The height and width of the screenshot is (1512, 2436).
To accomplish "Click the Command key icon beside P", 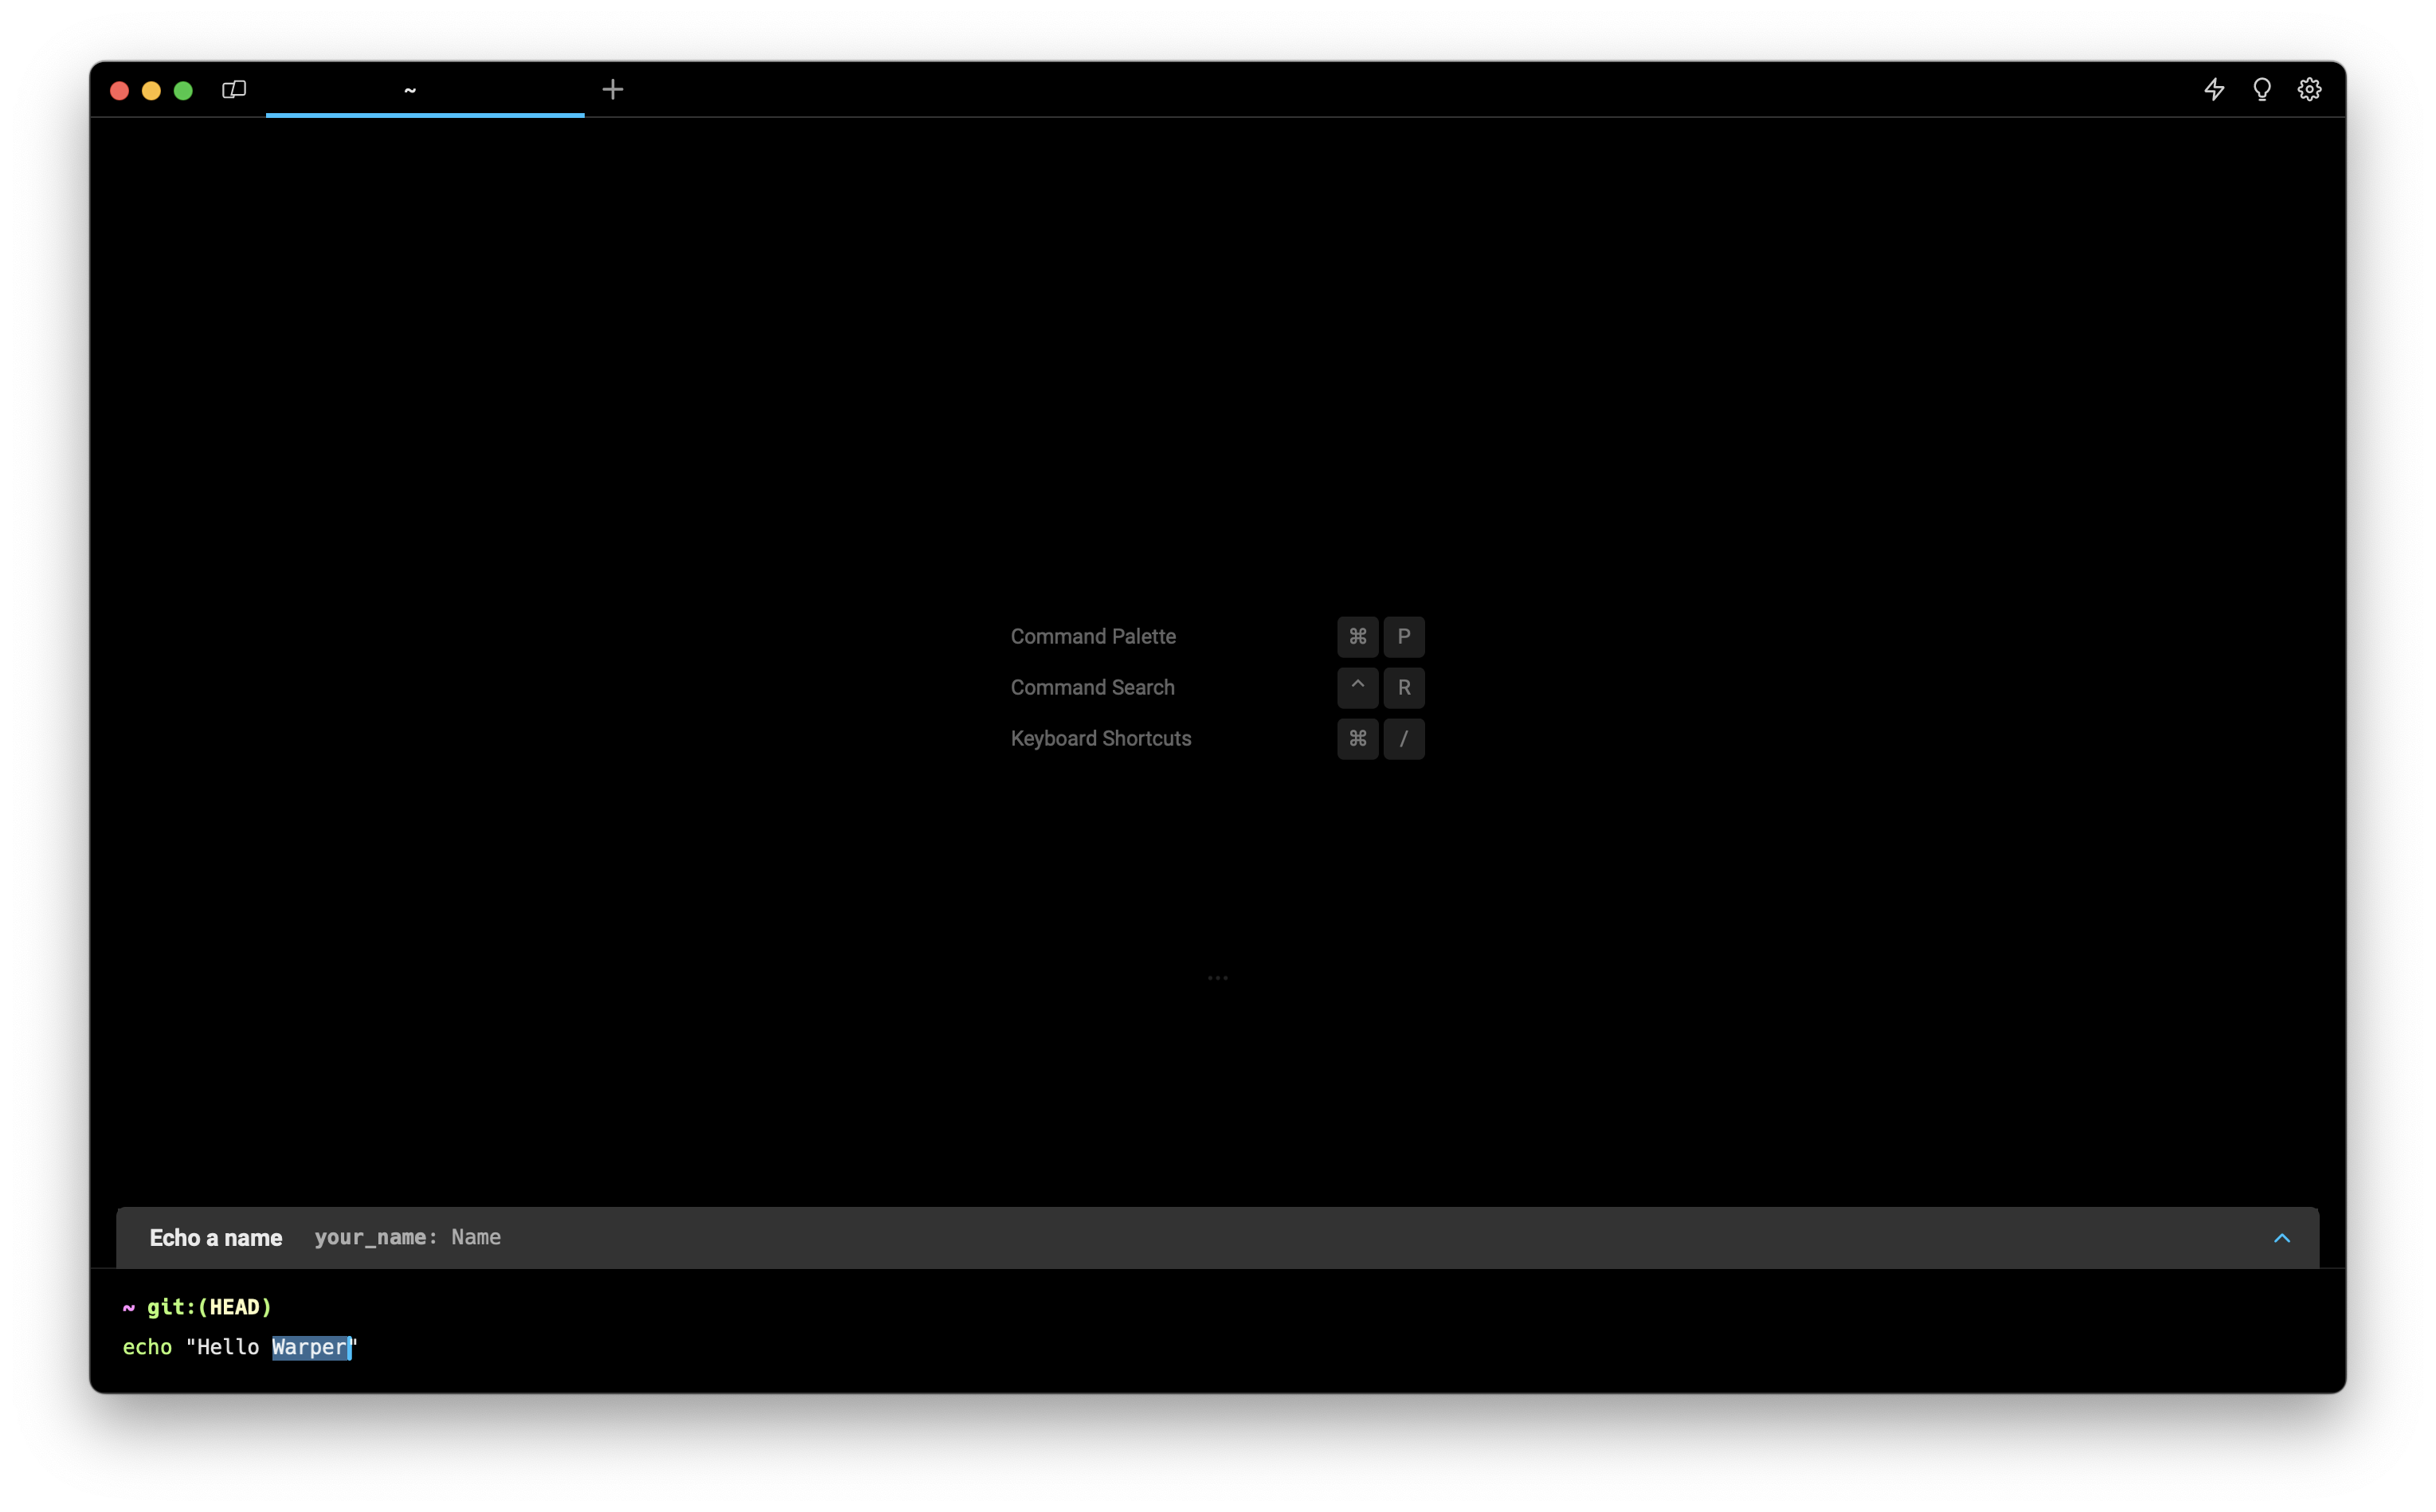I will click(1357, 637).
